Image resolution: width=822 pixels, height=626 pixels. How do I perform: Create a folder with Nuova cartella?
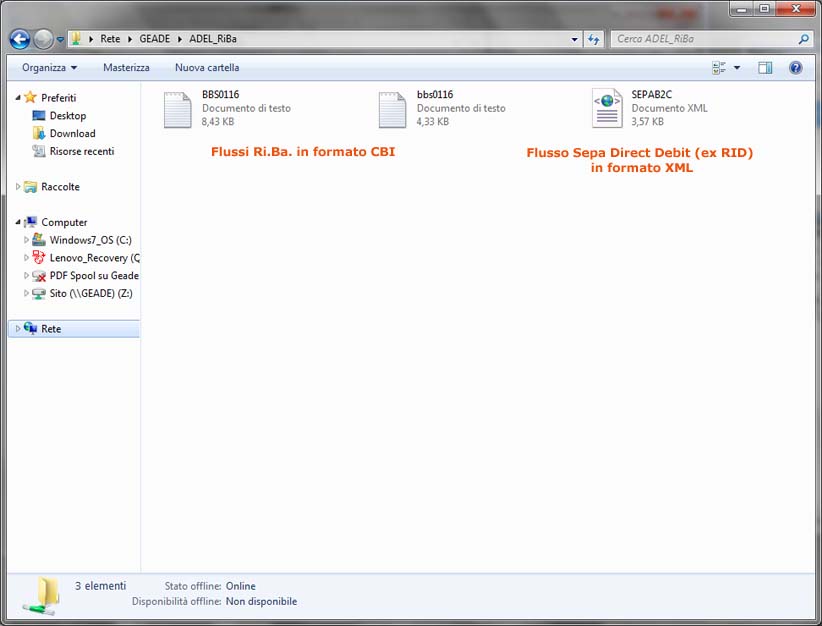[x=207, y=68]
